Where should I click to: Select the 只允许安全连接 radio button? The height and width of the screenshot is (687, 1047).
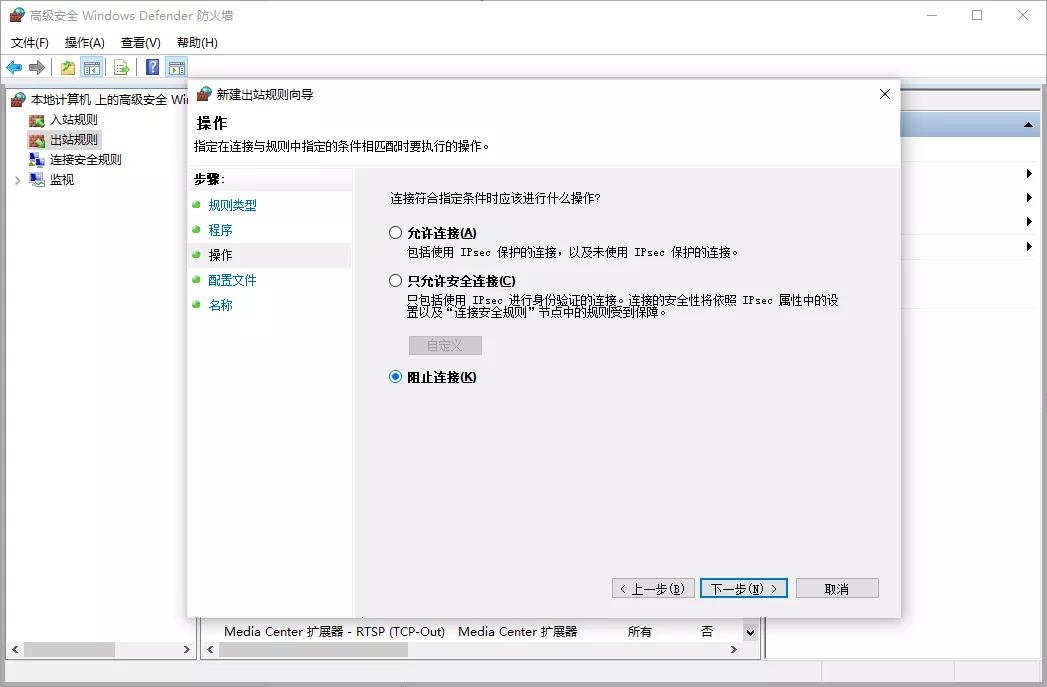tap(396, 281)
